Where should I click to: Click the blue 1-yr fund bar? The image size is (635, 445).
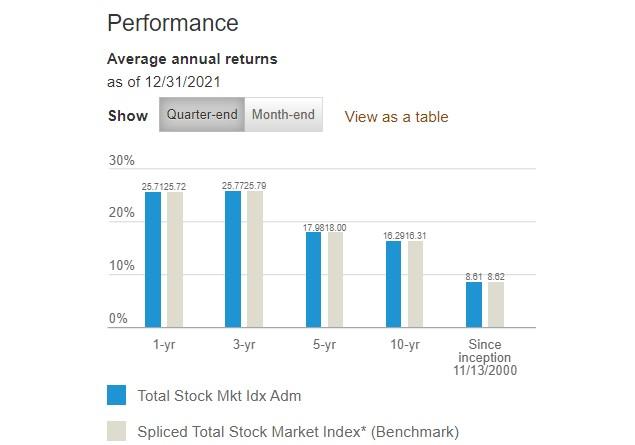[153, 260]
